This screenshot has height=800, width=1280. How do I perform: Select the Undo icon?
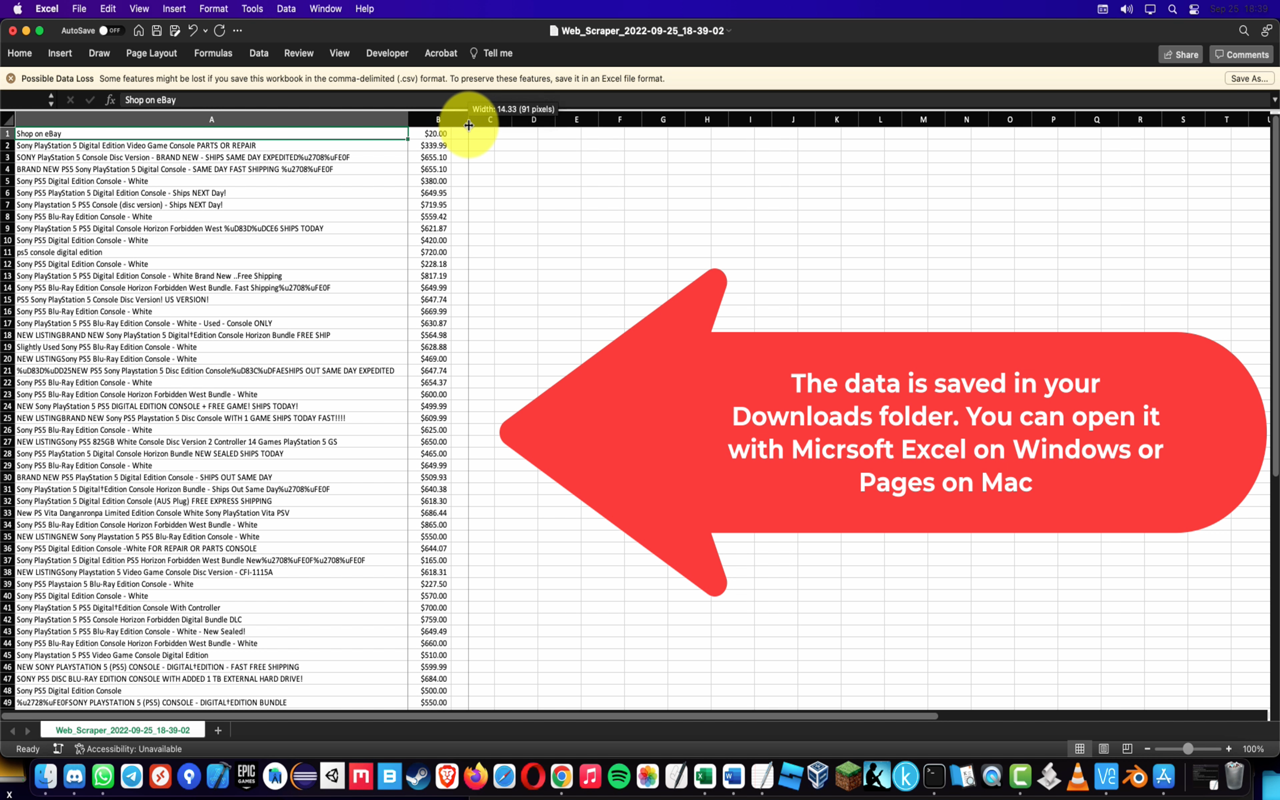[x=193, y=30]
